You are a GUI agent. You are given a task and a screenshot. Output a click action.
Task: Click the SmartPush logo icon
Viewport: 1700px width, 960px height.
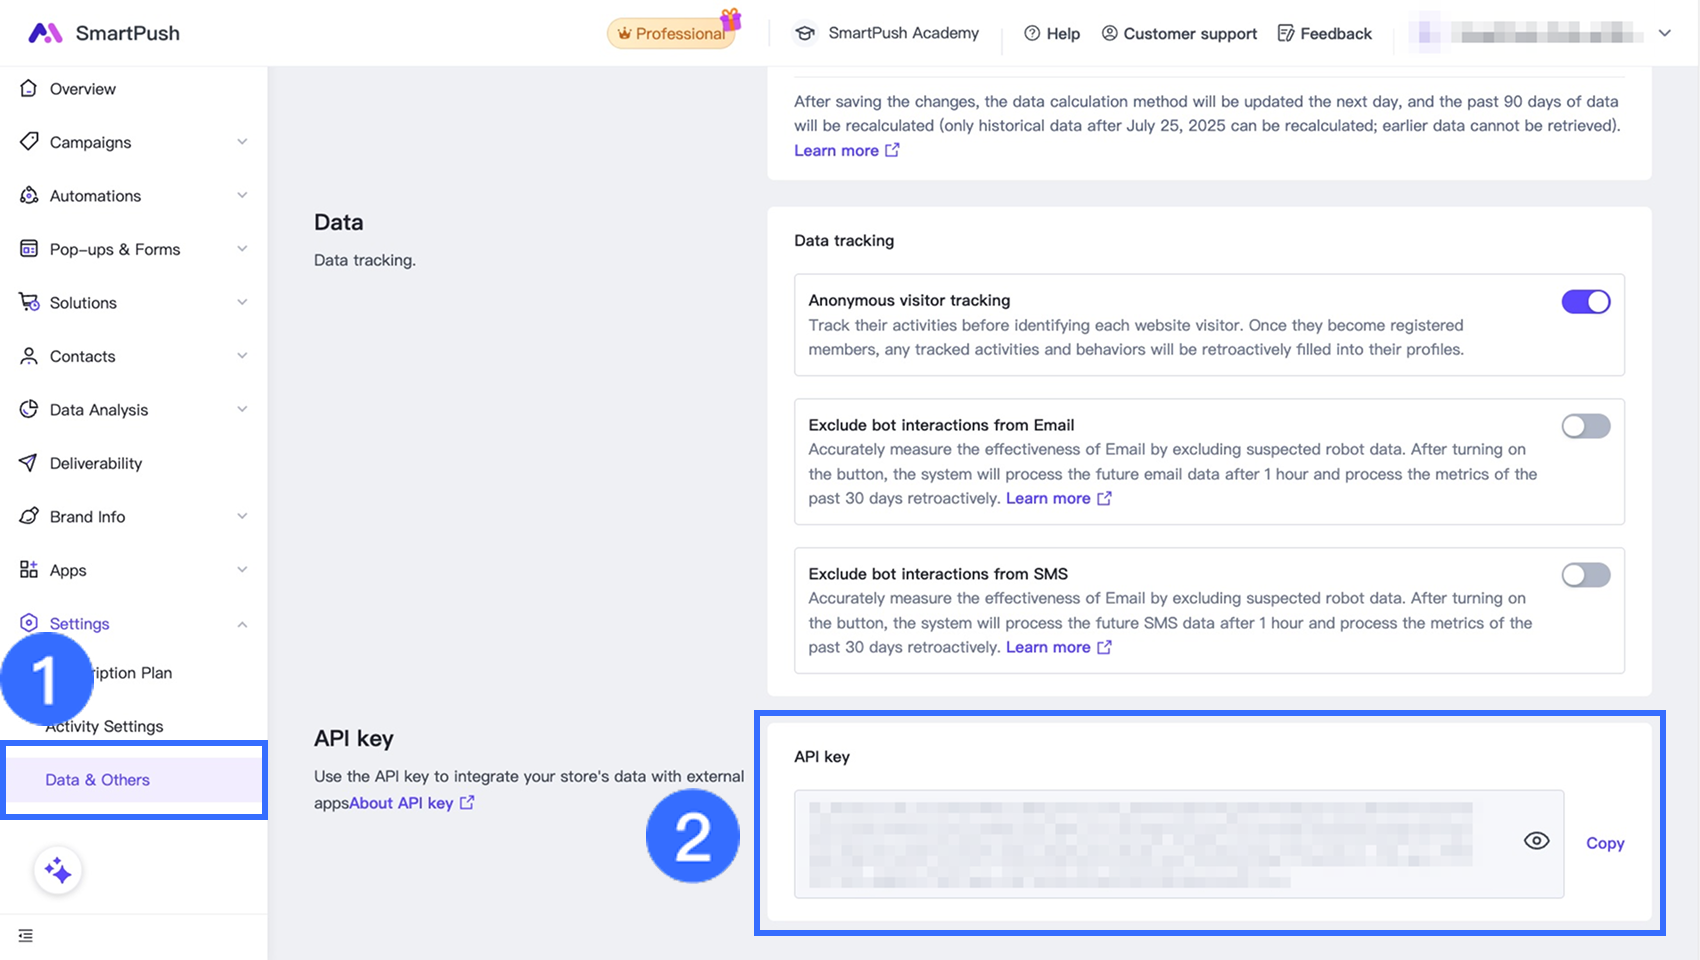[x=45, y=33]
